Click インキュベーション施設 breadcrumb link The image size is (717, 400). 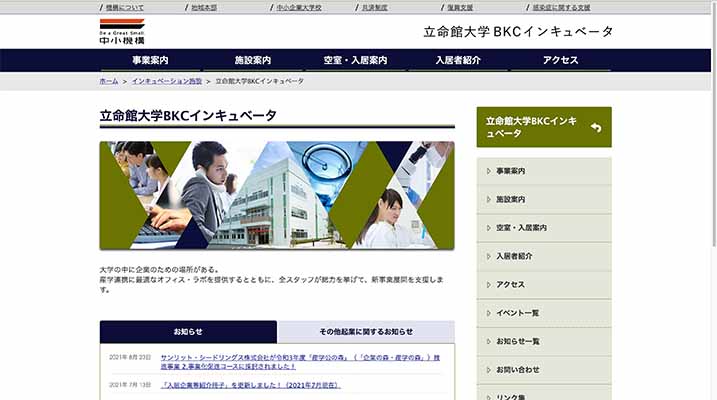166,80
